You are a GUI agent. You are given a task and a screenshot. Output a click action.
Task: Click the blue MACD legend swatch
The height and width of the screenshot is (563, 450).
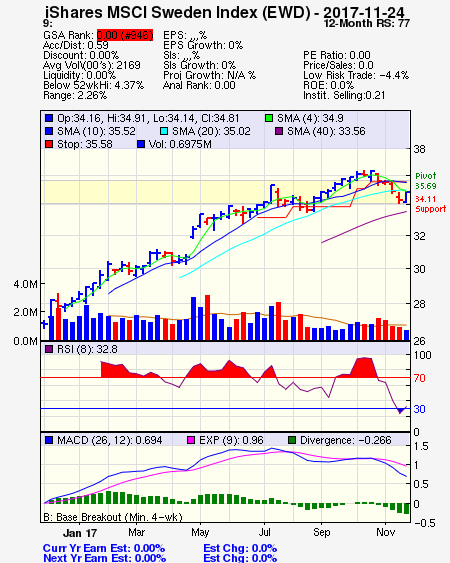49,440
